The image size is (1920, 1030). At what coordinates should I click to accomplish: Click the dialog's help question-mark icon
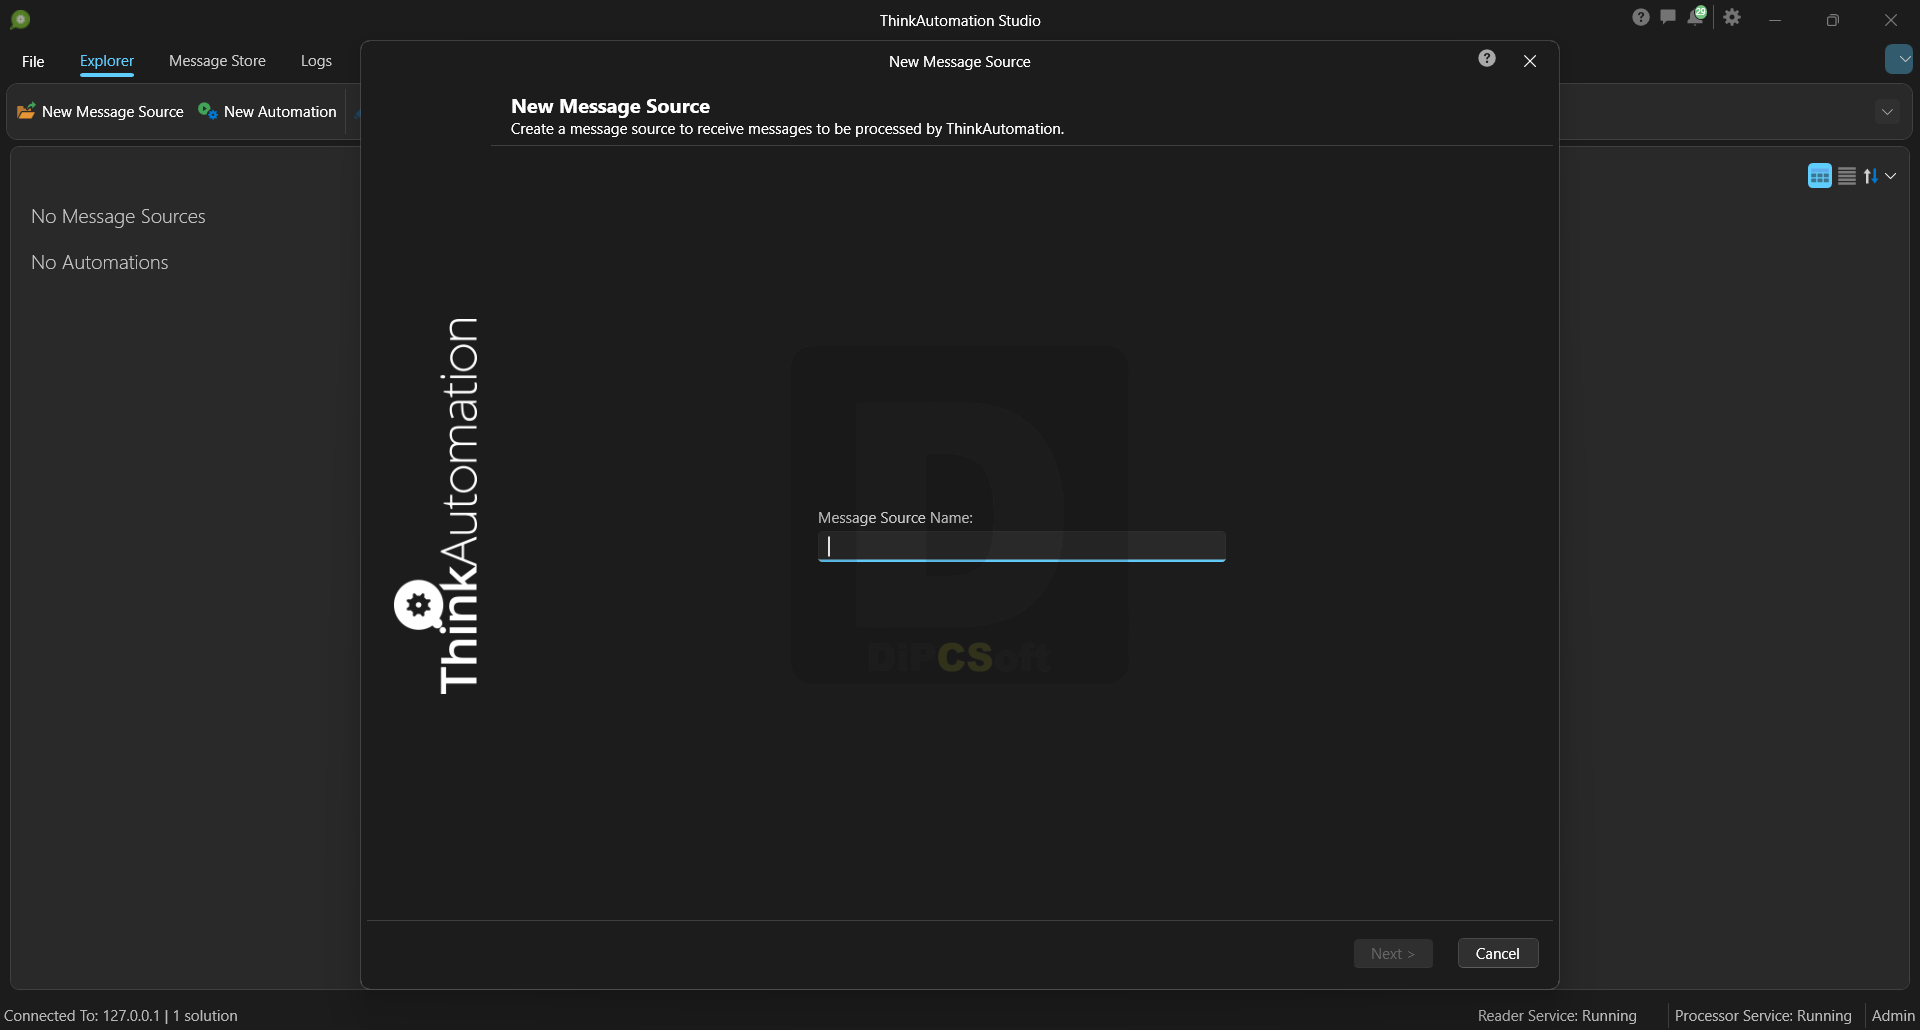click(x=1487, y=58)
